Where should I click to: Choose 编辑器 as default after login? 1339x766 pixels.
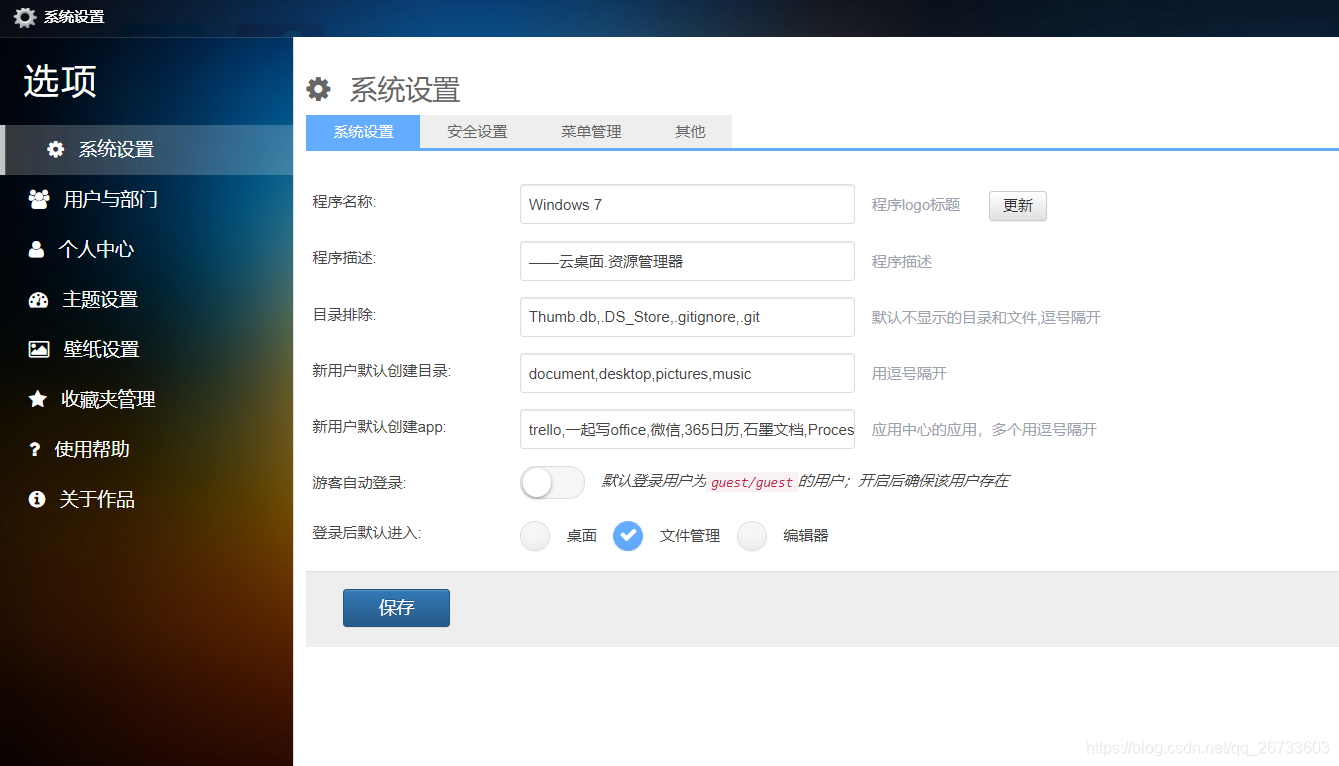point(752,536)
